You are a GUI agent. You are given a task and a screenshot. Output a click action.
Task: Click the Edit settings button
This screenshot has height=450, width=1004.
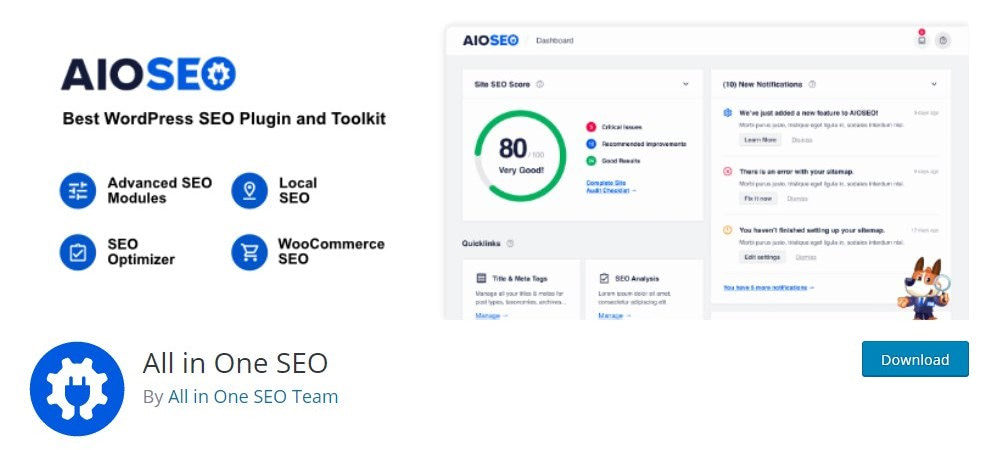(x=762, y=257)
